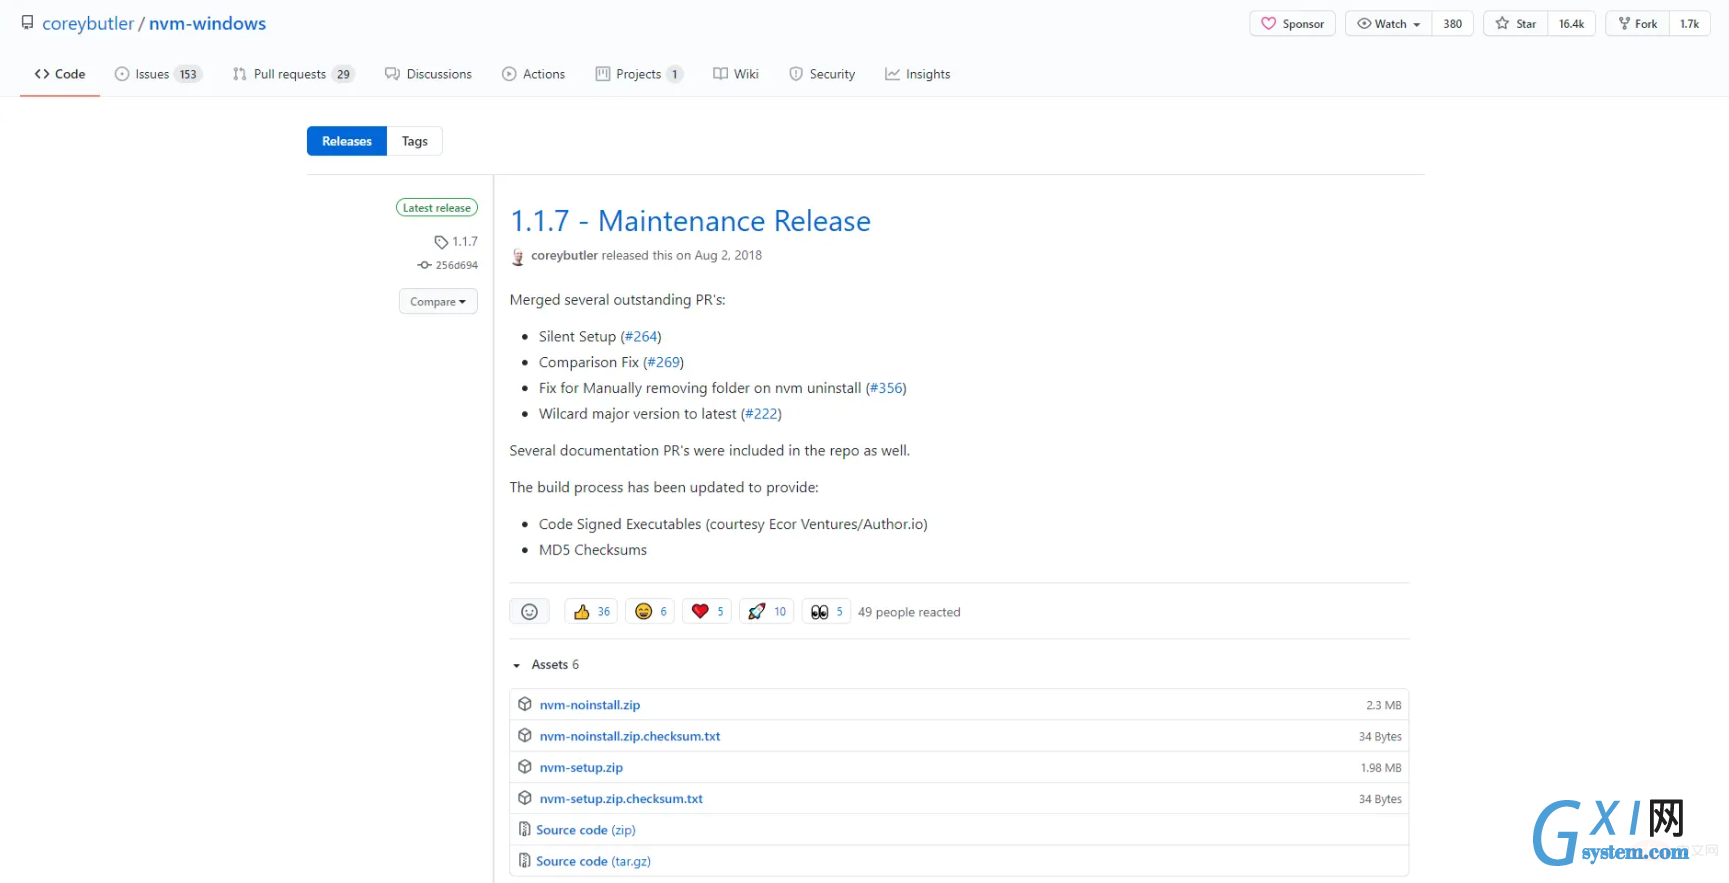Click the file-zip icon beside Source code (tar.gz)

(524, 860)
